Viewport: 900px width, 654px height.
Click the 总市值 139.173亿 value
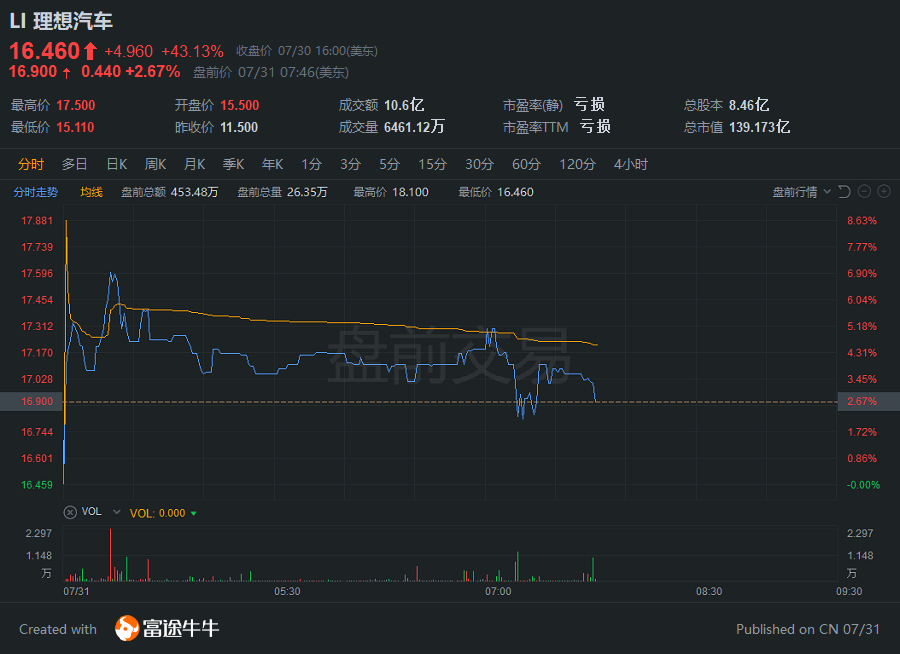[x=759, y=127]
